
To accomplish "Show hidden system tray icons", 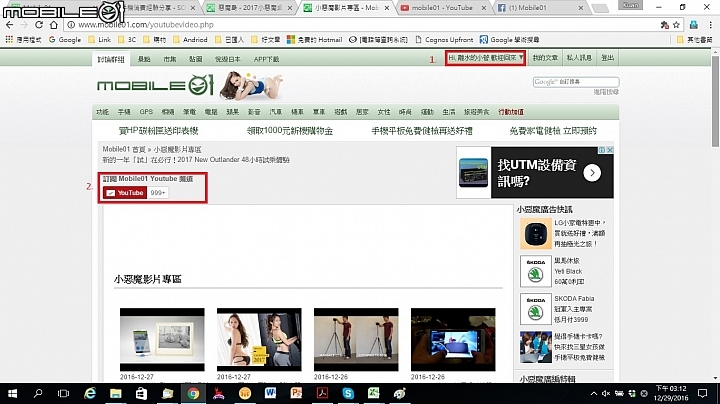I will [594, 393].
